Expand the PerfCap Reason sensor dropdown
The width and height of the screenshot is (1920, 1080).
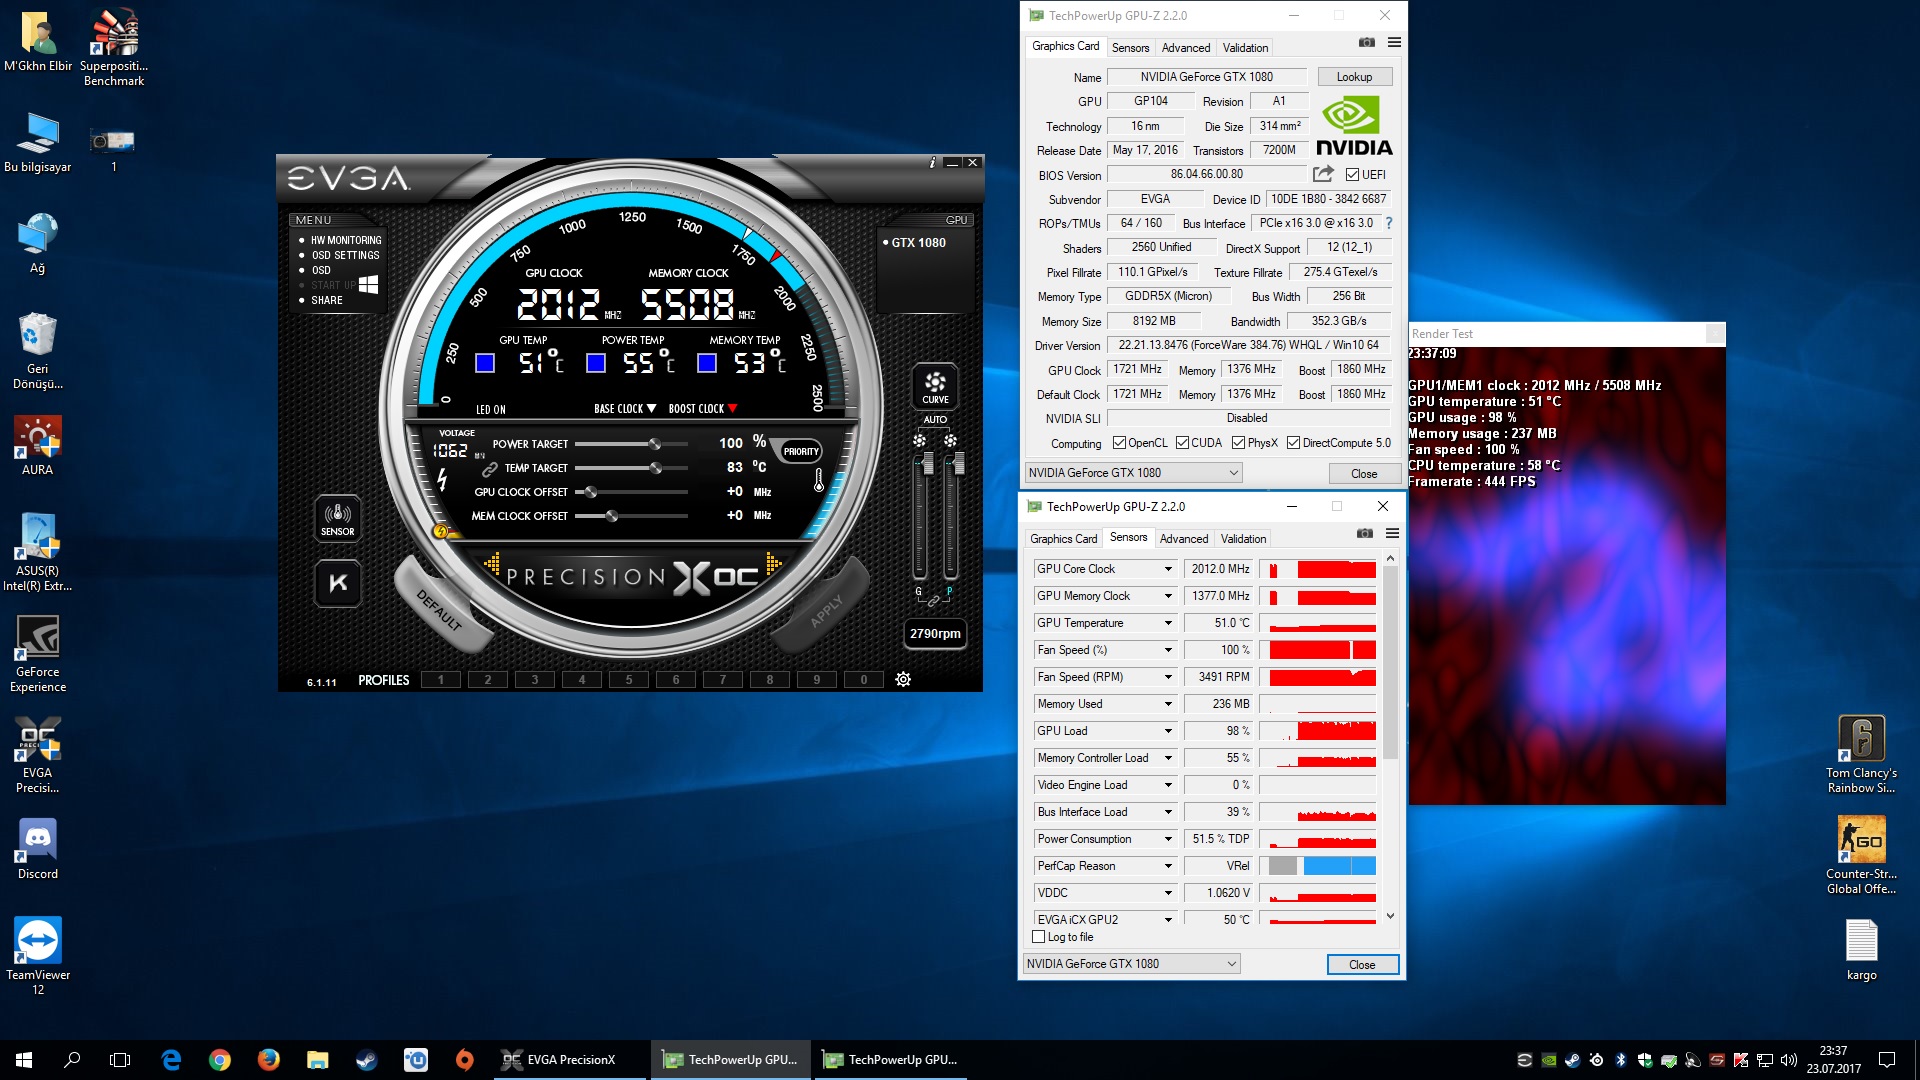(x=1167, y=866)
